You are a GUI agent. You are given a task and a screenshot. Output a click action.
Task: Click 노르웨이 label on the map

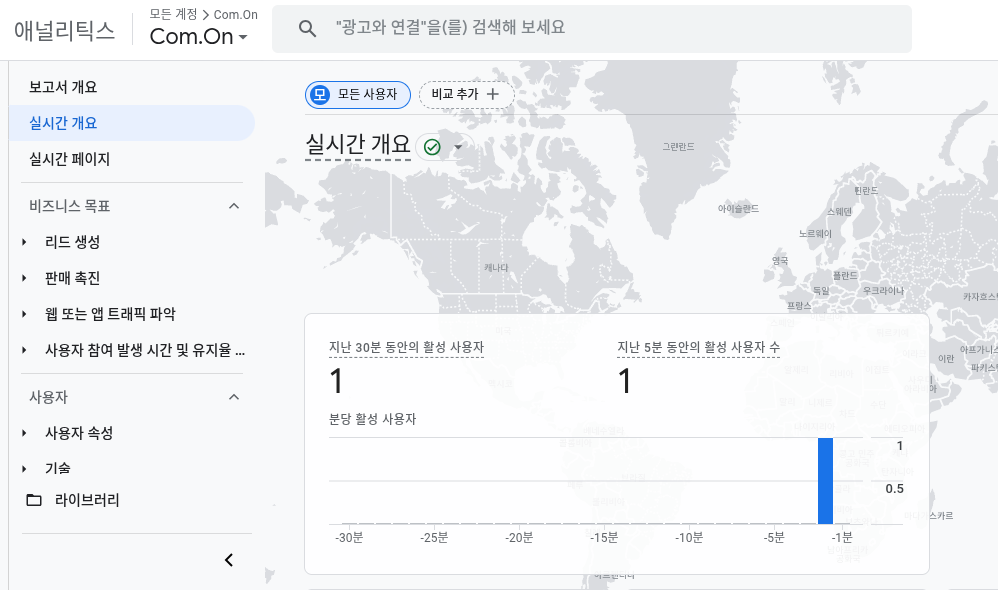pos(815,234)
